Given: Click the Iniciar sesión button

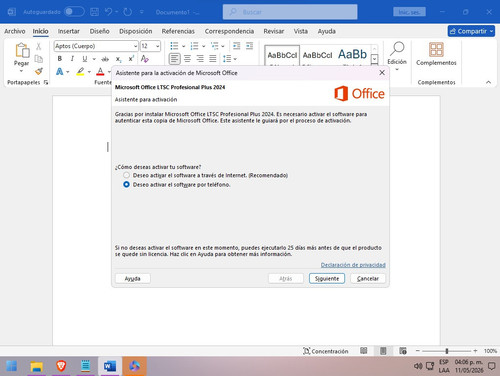Looking at the screenshot, I should (409, 12).
